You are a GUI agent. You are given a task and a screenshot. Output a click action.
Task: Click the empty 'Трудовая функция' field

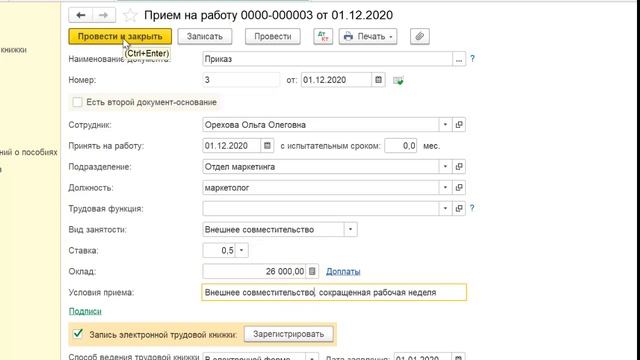click(320, 209)
